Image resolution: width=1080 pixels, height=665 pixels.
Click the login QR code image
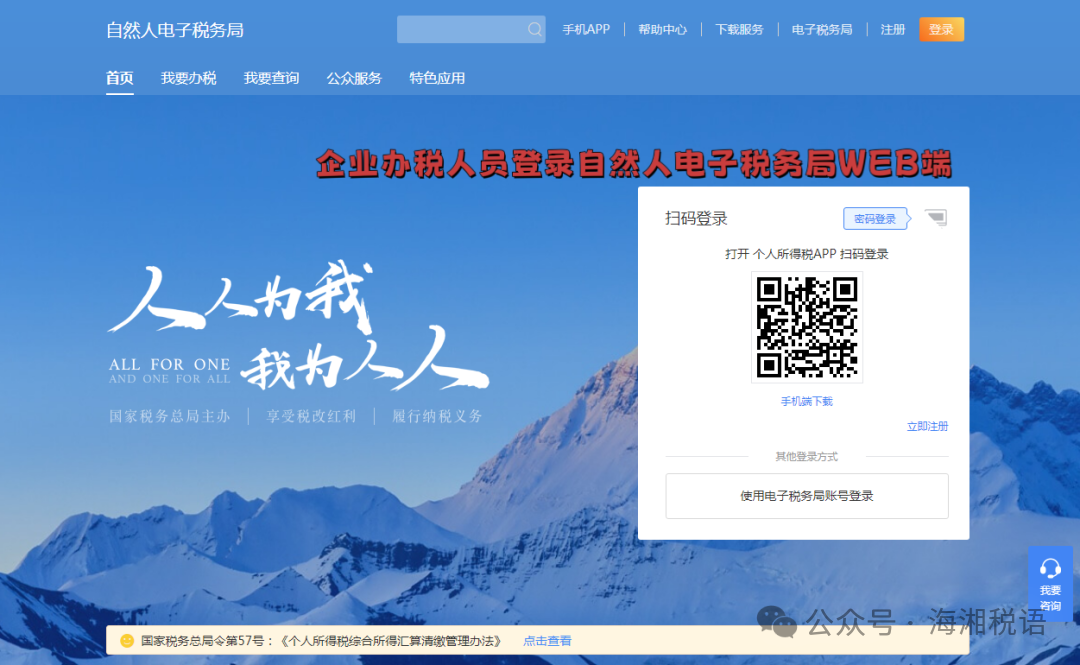pos(806,327)
